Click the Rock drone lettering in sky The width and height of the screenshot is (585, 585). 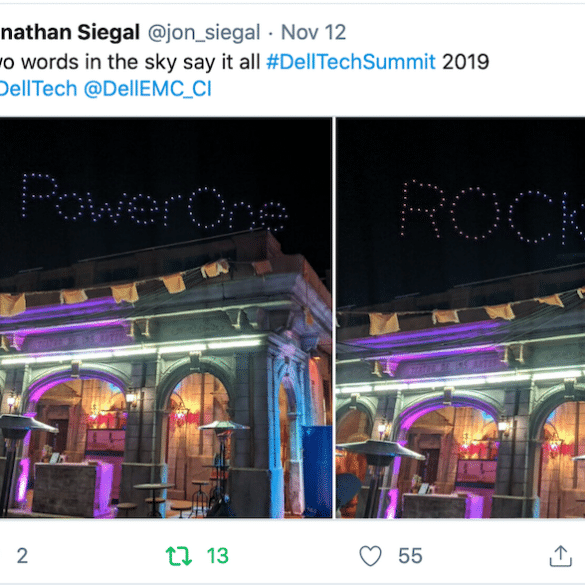coord(493,212)
